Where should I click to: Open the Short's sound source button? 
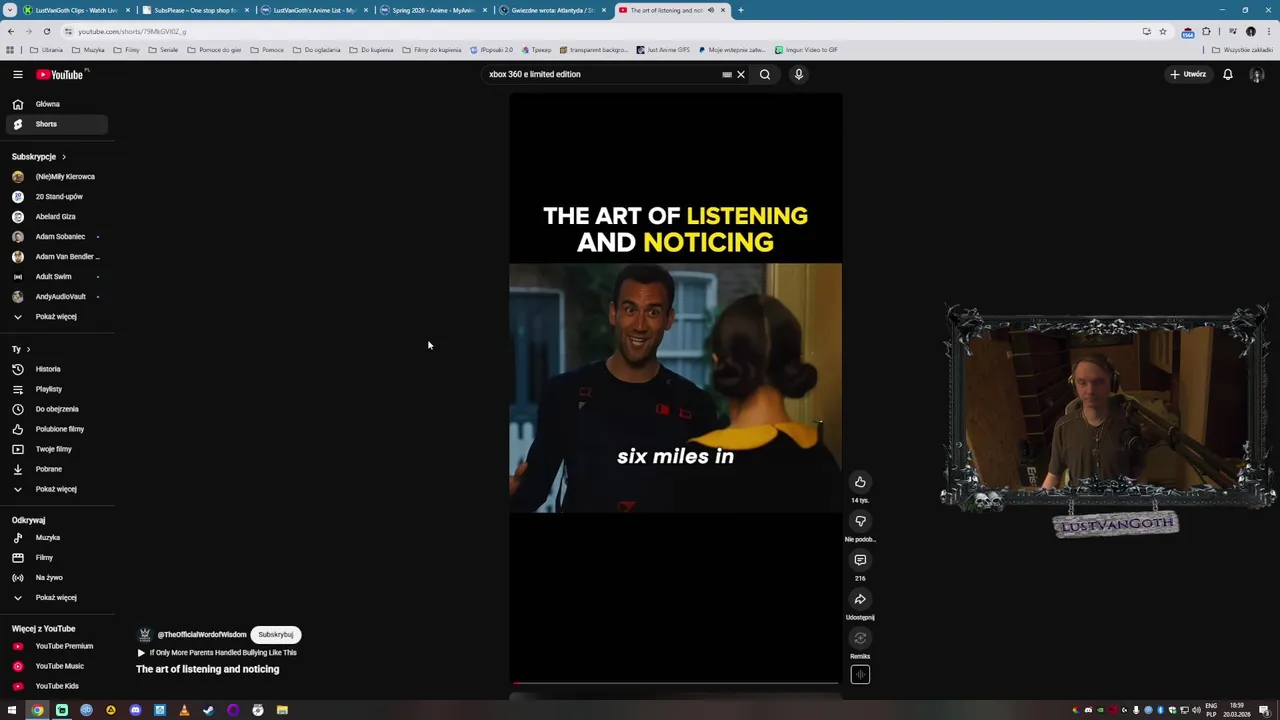click(860, 675)
